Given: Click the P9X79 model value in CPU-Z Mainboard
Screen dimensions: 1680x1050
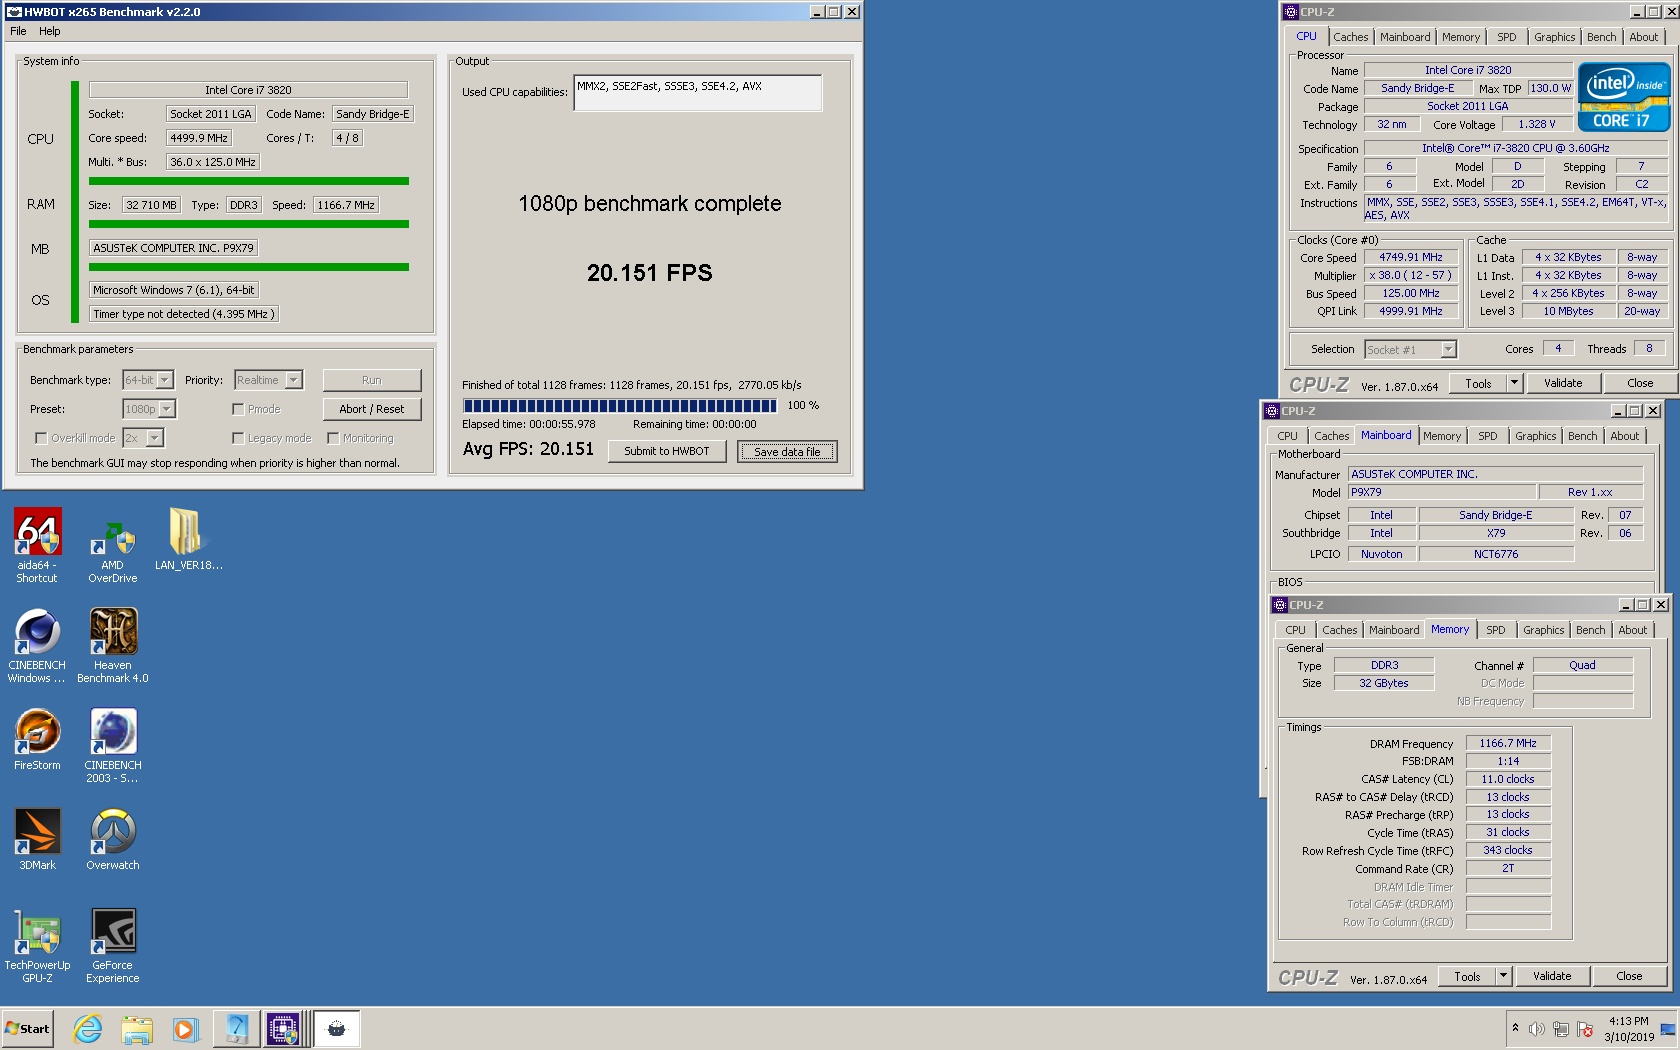Looking at the screenshot, I should 1442,492.
